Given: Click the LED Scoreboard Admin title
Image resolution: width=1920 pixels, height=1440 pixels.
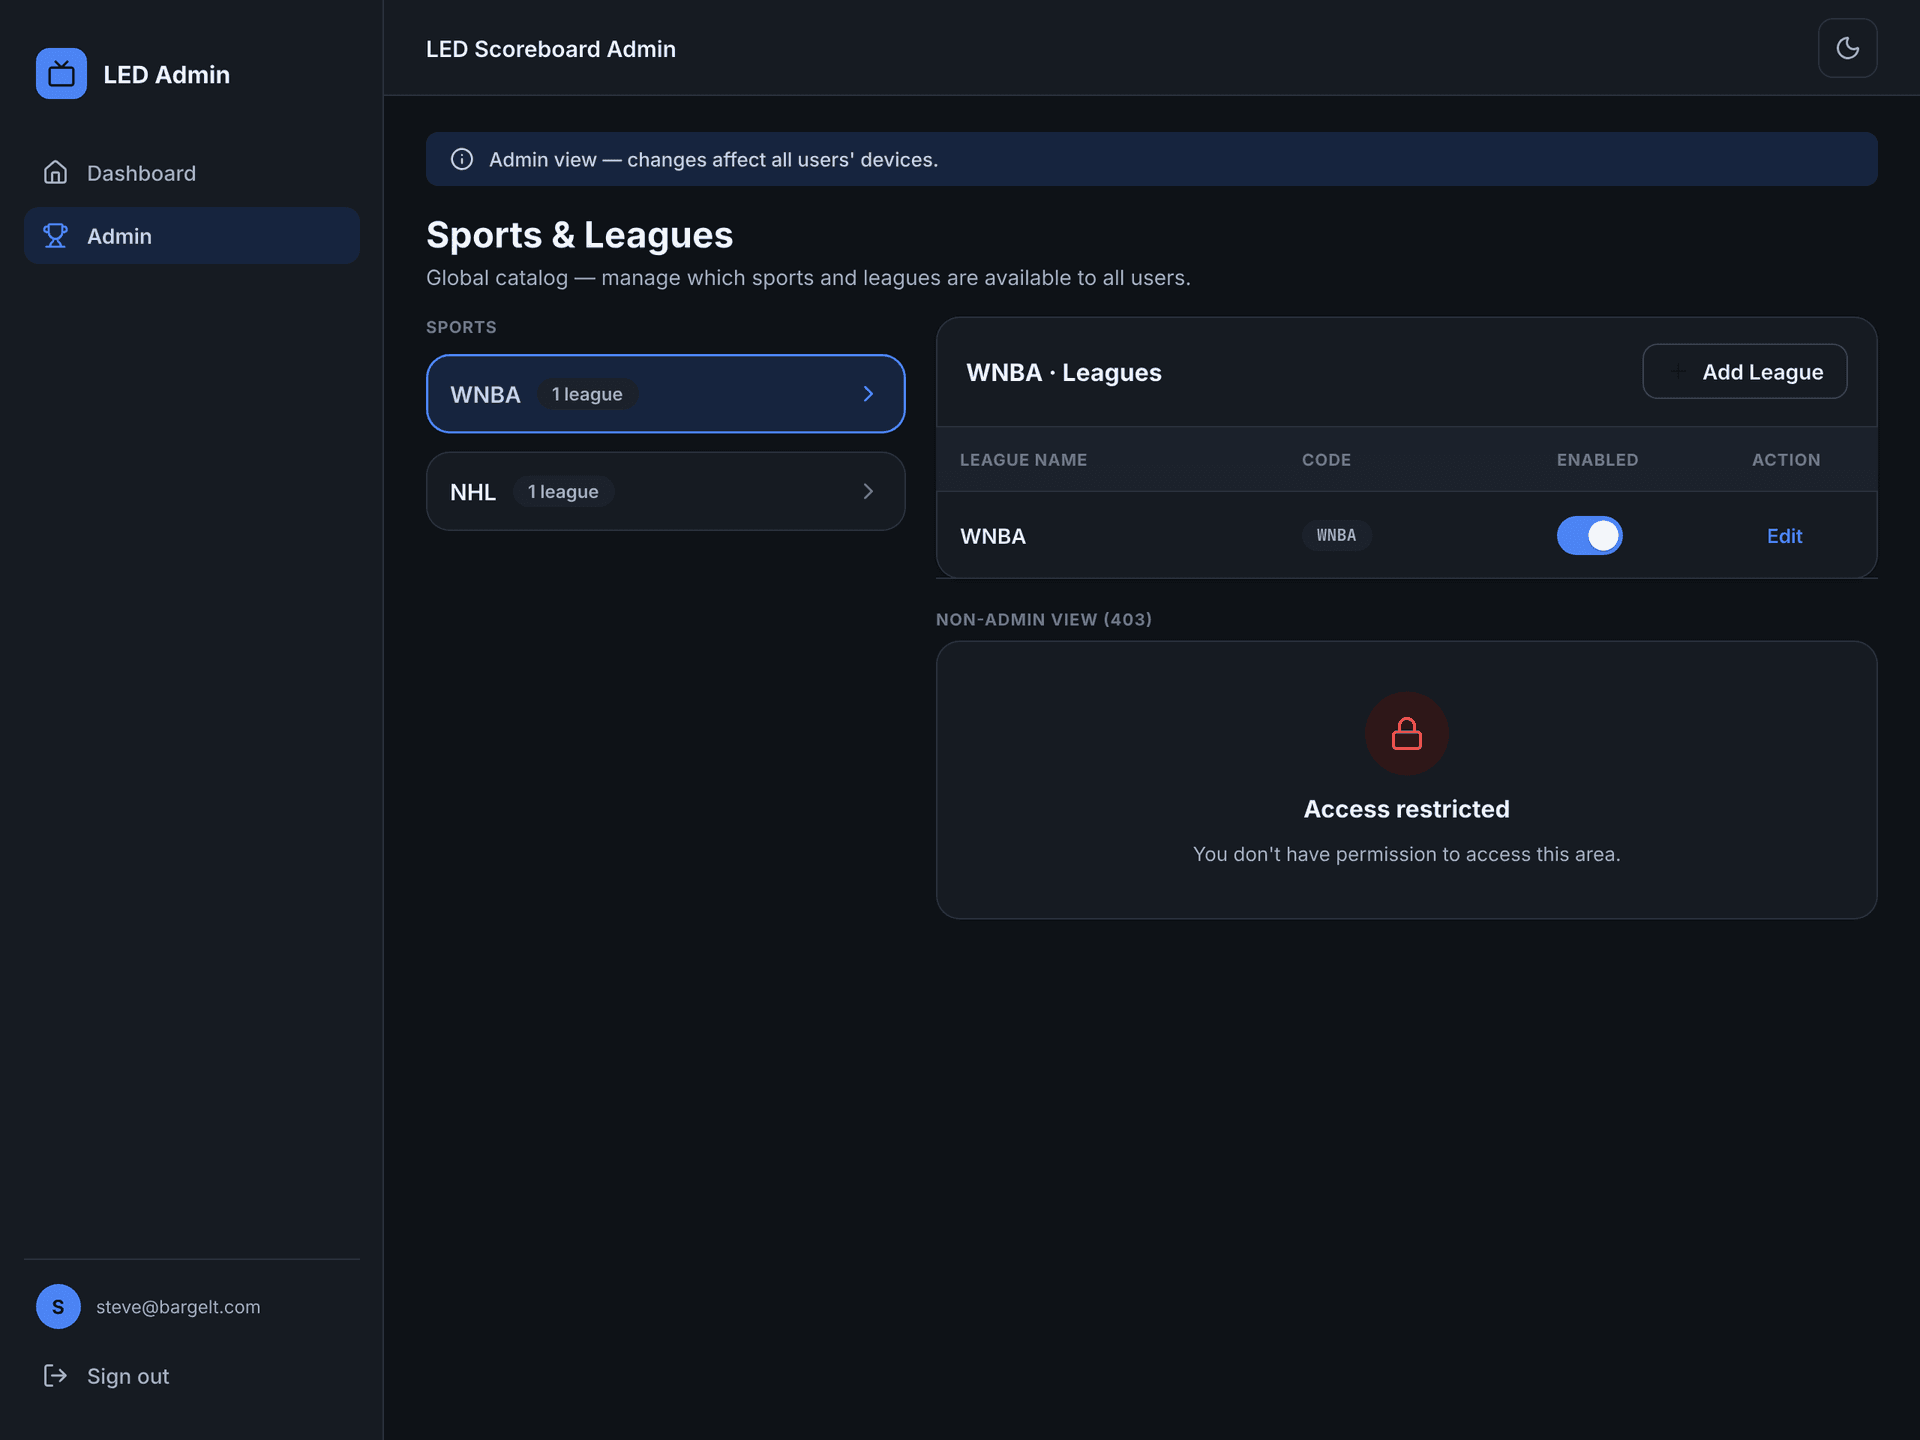Looking at the screenshot, I should tap(551, 49).
